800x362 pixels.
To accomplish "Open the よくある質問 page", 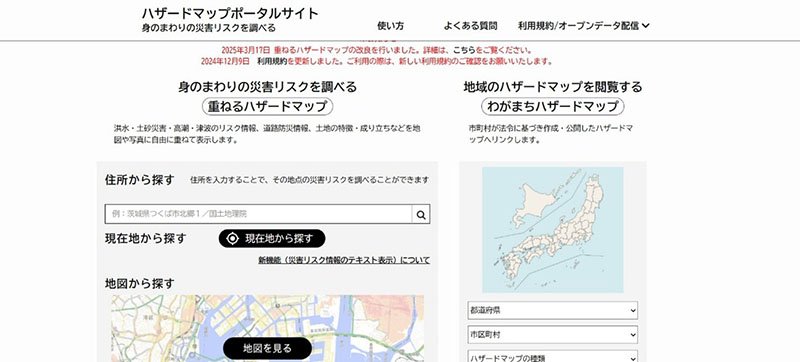I will coord(470,25).
